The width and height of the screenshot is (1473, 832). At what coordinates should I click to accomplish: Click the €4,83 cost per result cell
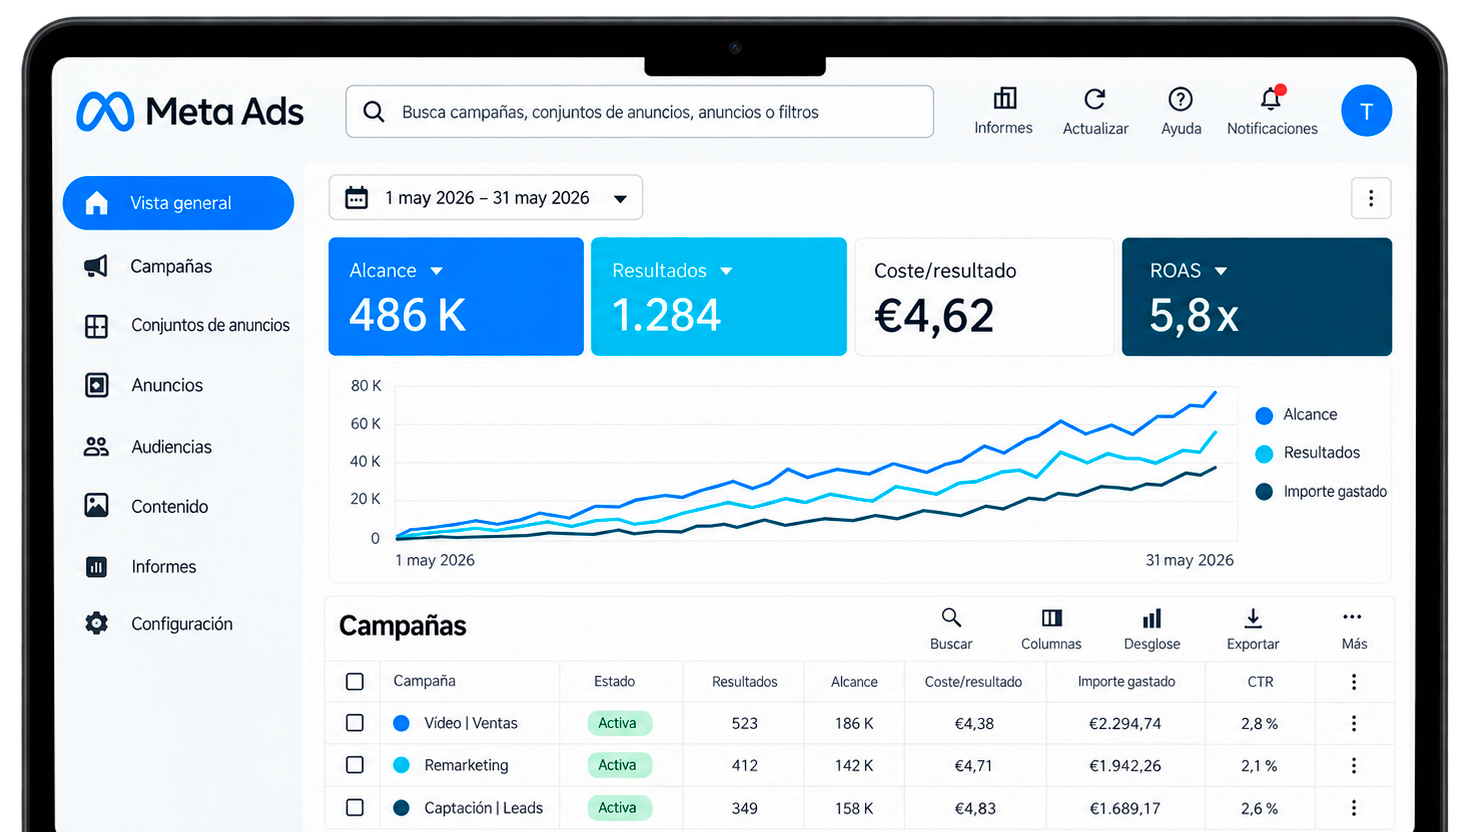click(974, 809)
